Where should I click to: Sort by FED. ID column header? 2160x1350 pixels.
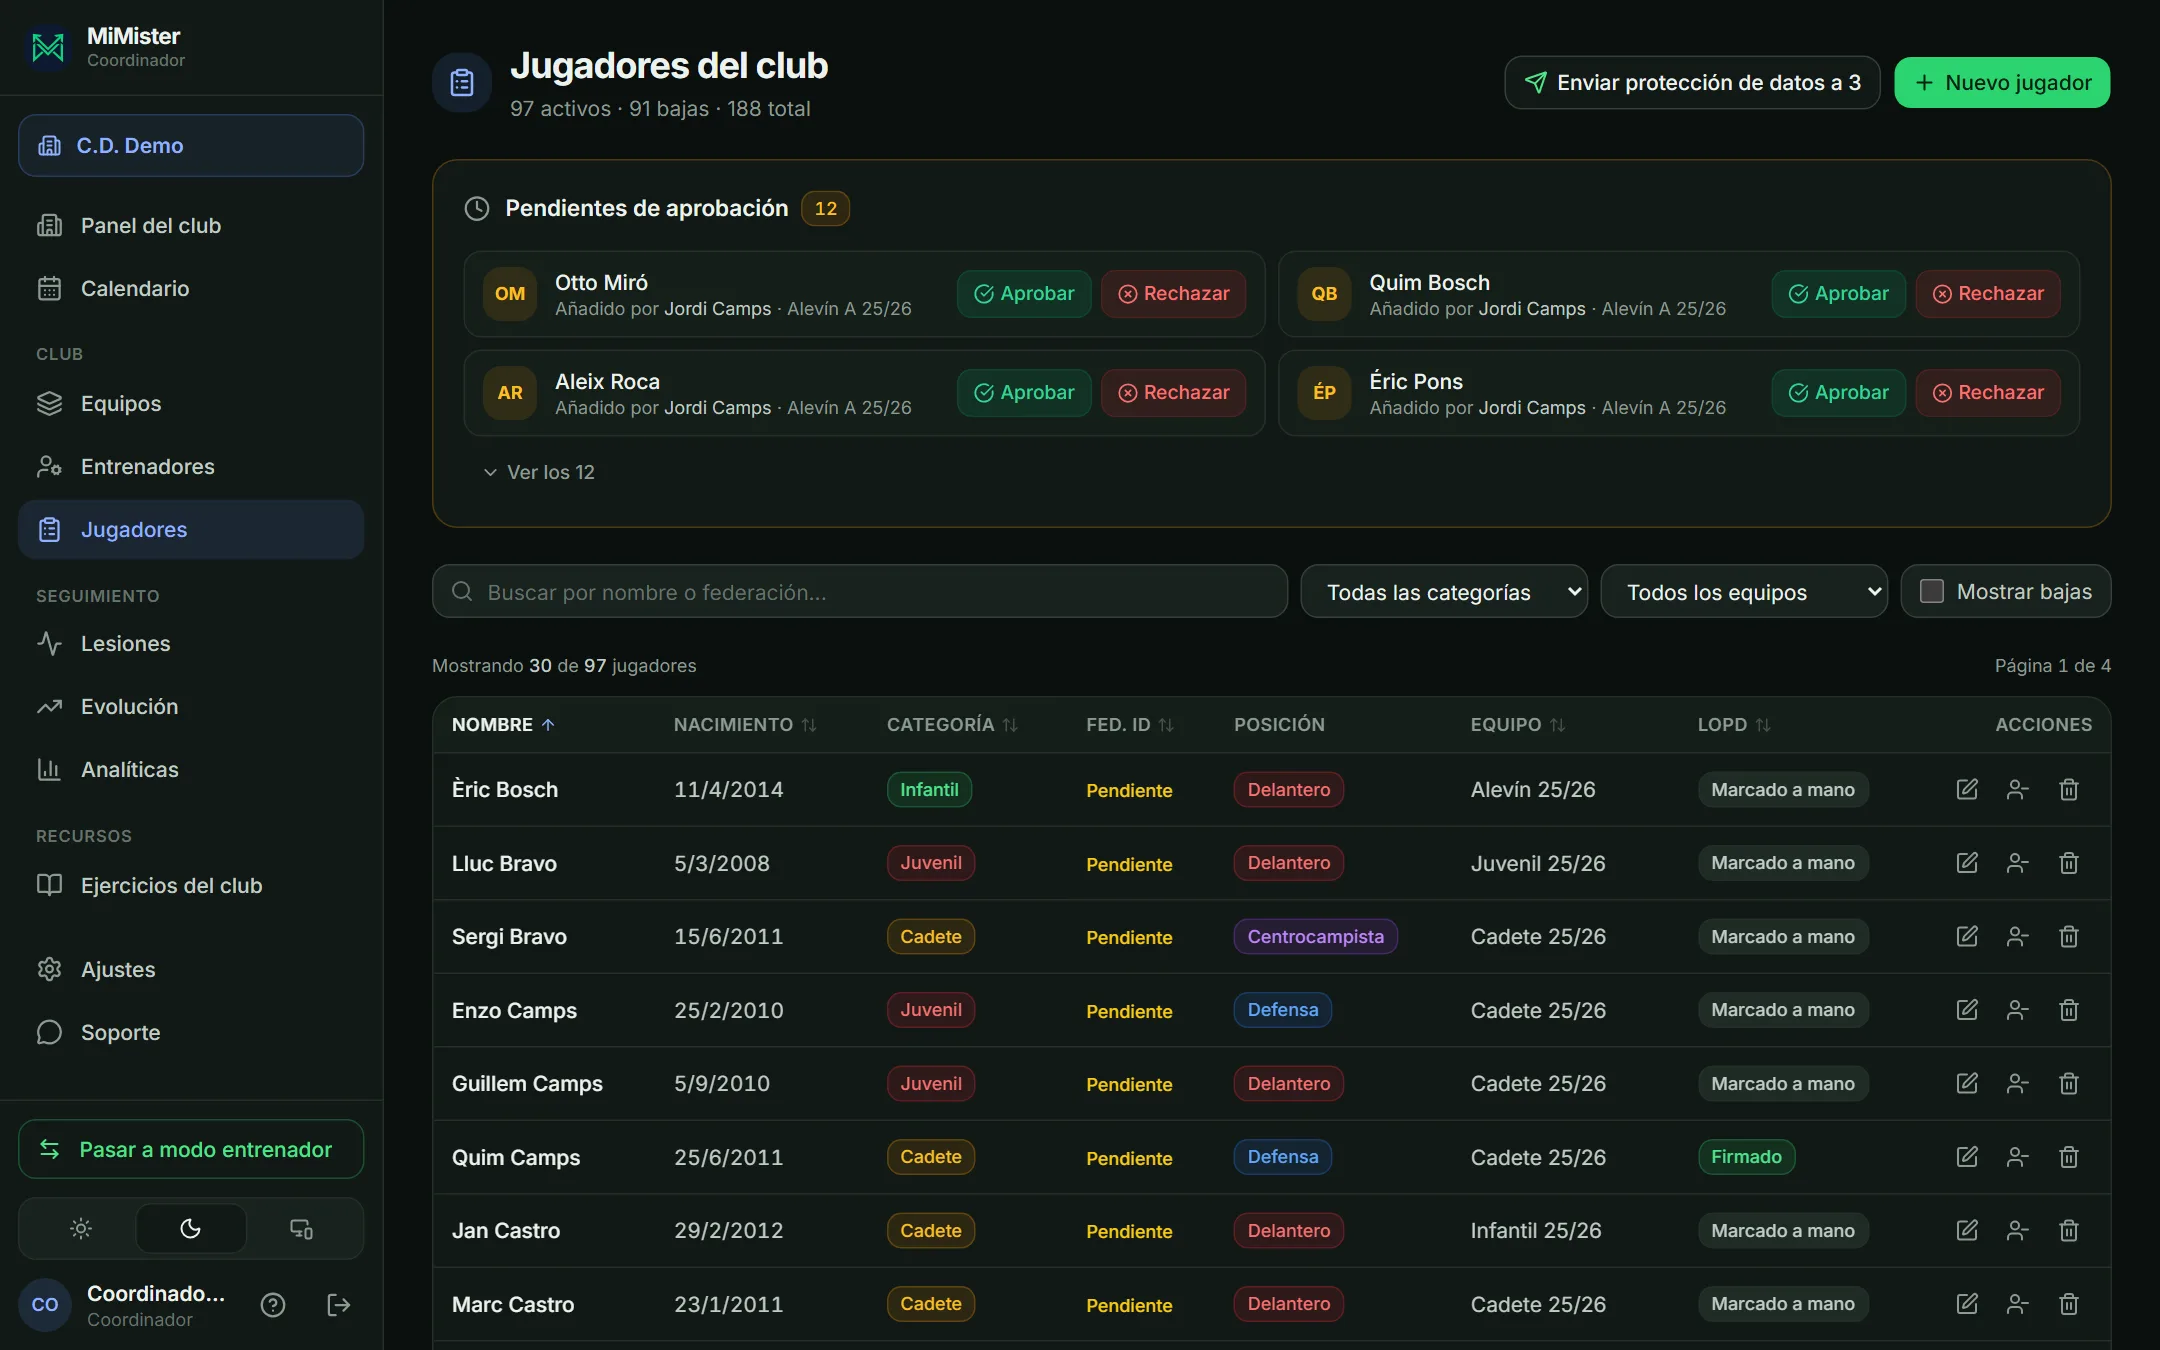click(x=1130, y=725)
